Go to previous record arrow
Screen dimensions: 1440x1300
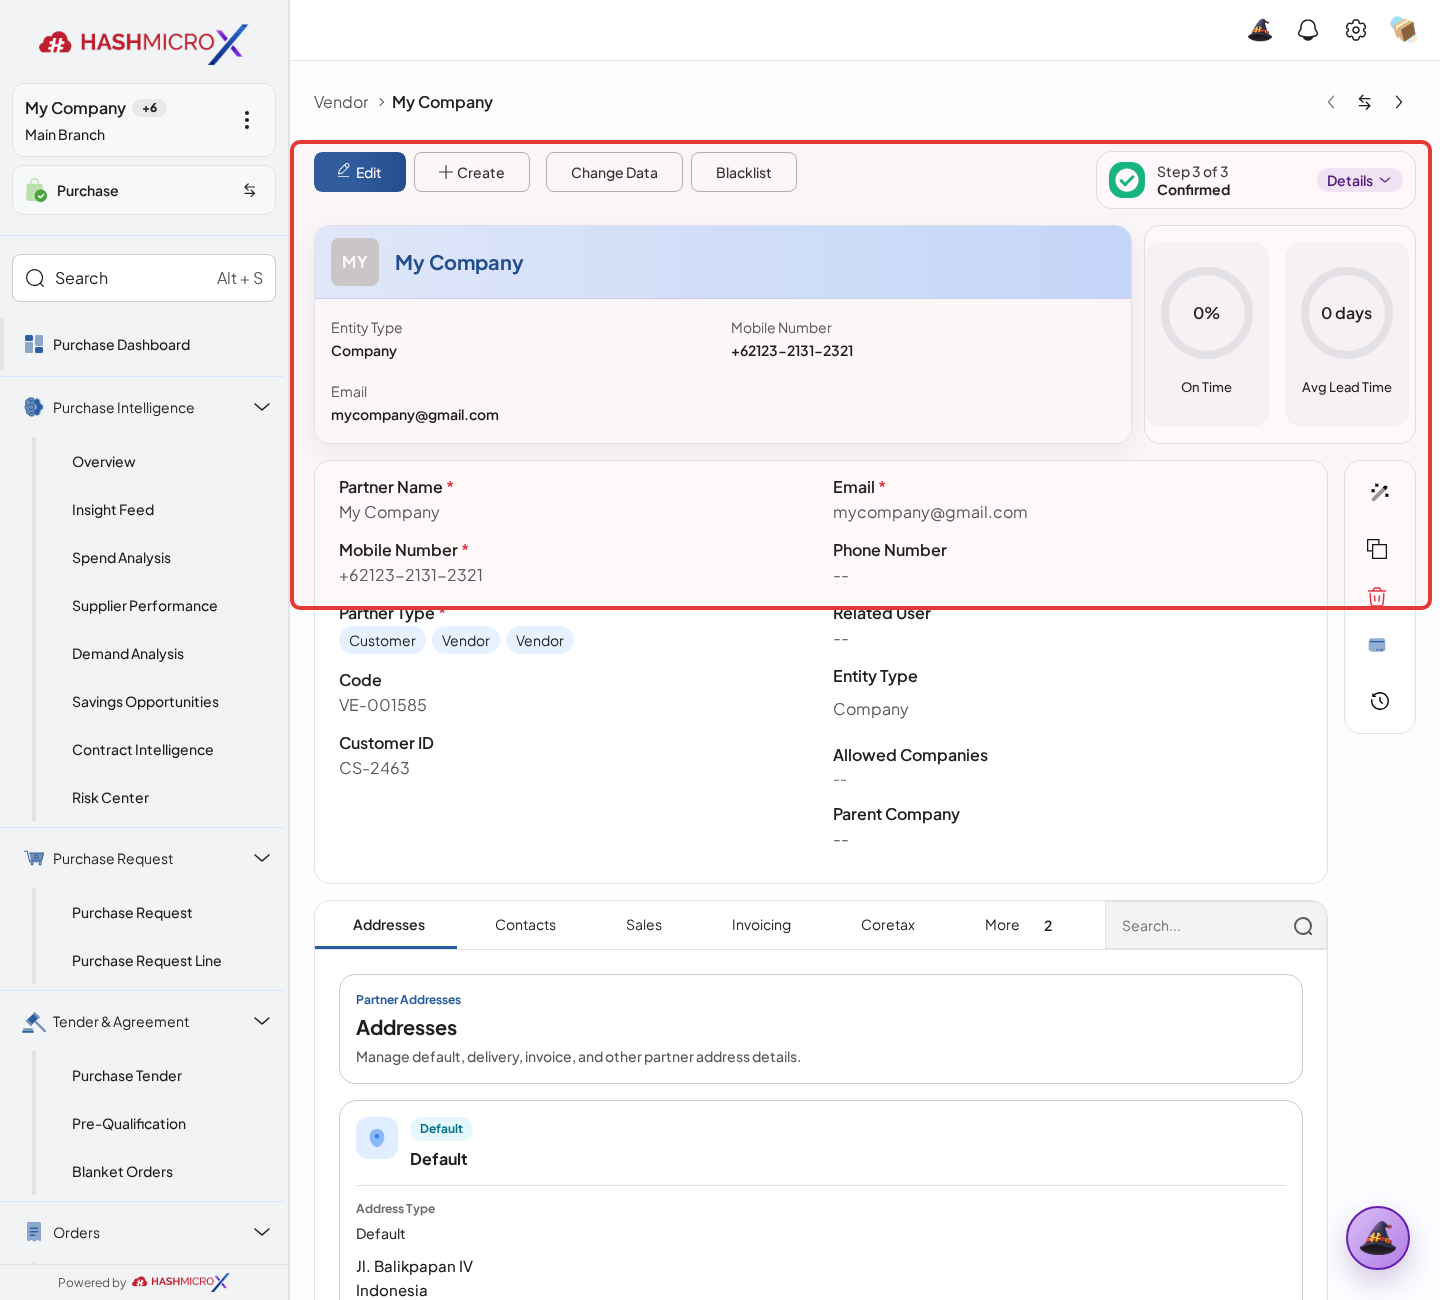1331,102
